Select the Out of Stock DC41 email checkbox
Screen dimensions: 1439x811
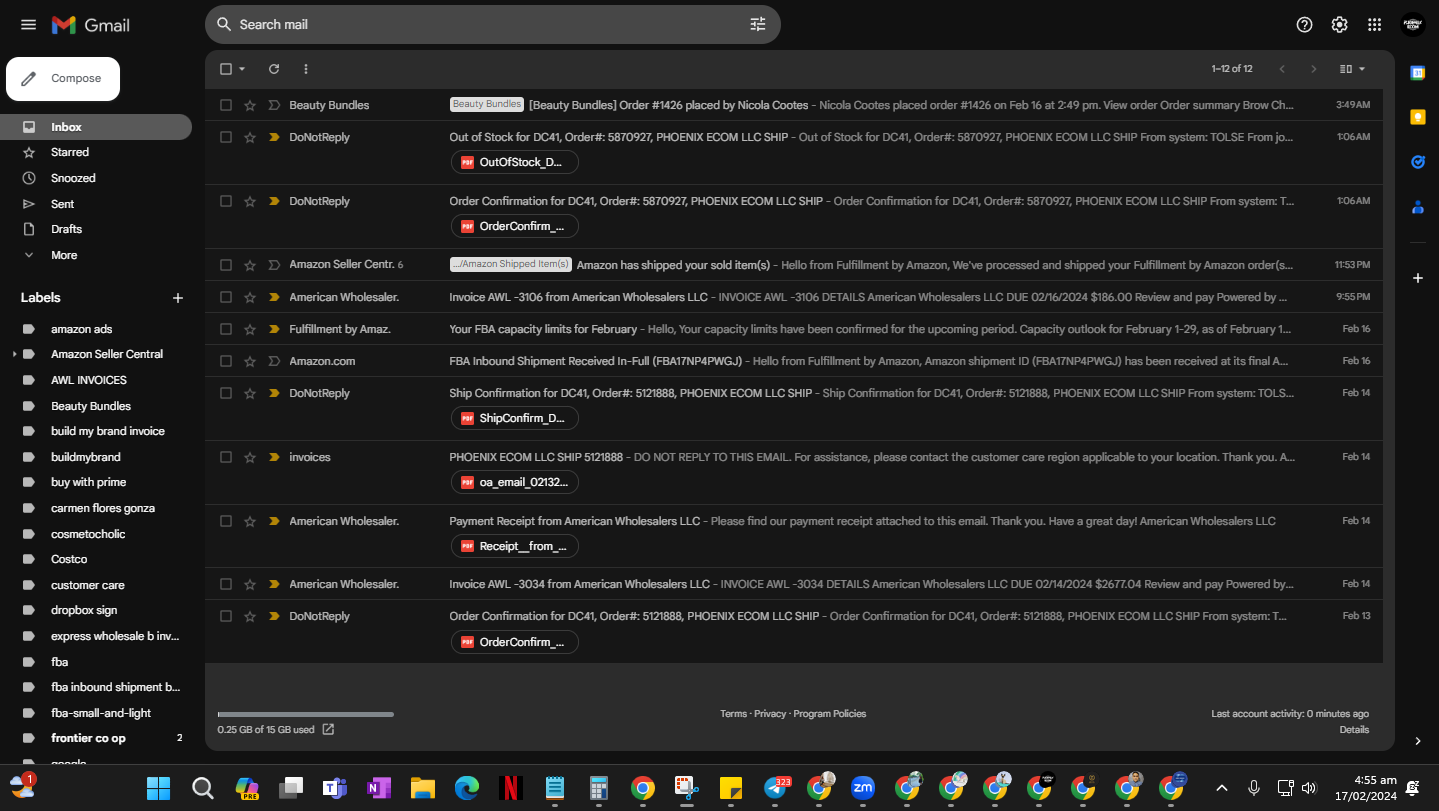click(x=226, y=137)
